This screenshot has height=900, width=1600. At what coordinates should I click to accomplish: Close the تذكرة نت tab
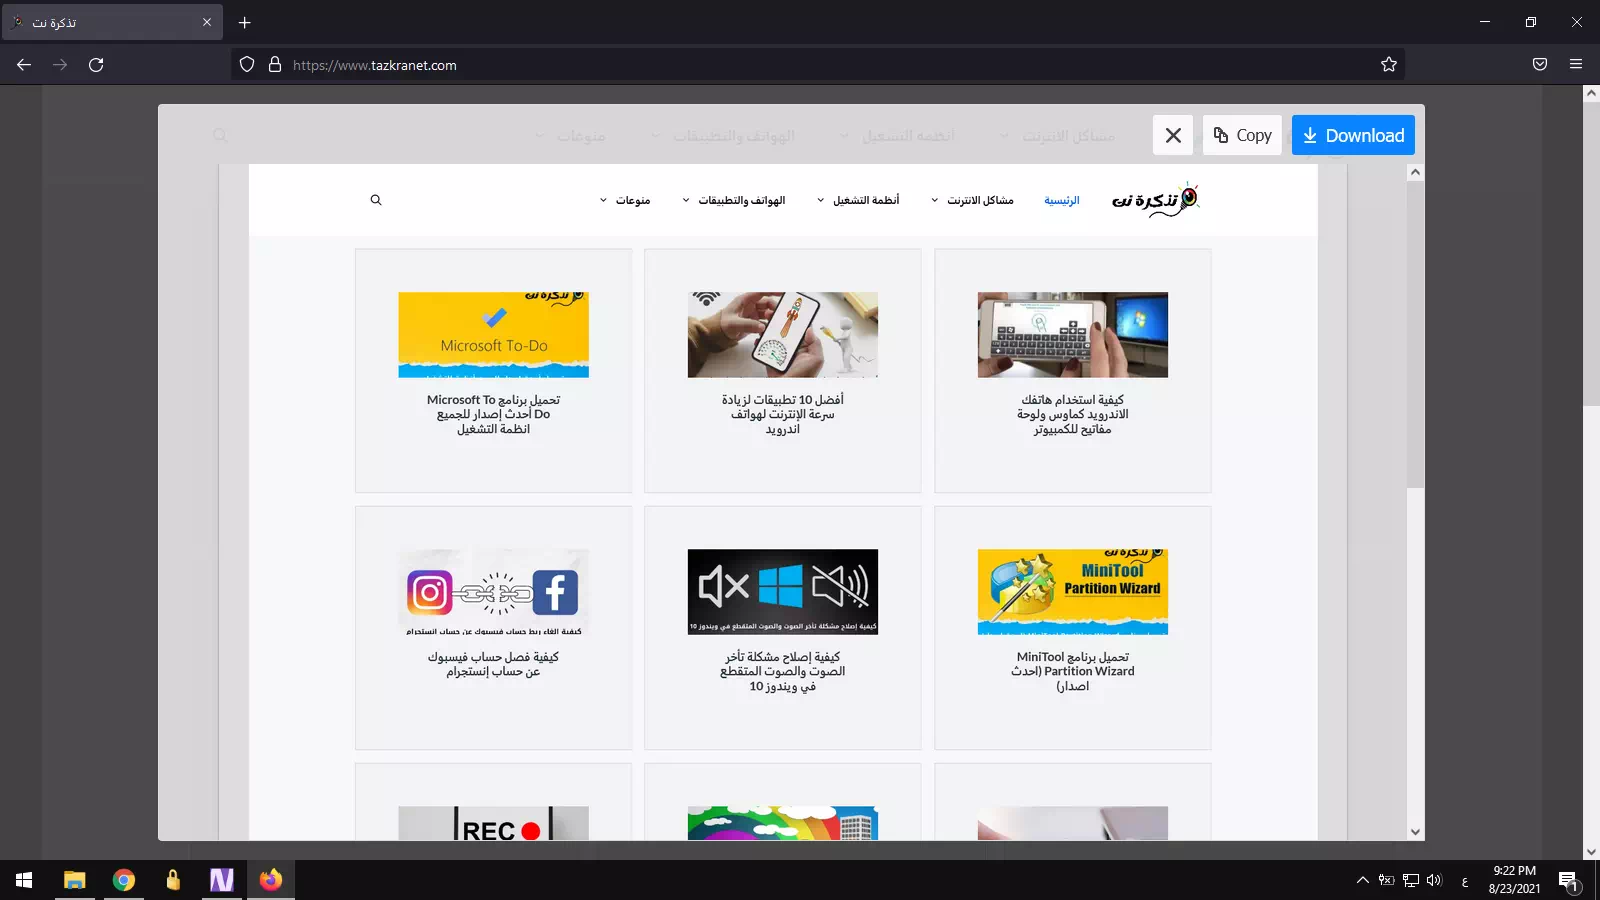pyautogui.click(x=207, y=22)
